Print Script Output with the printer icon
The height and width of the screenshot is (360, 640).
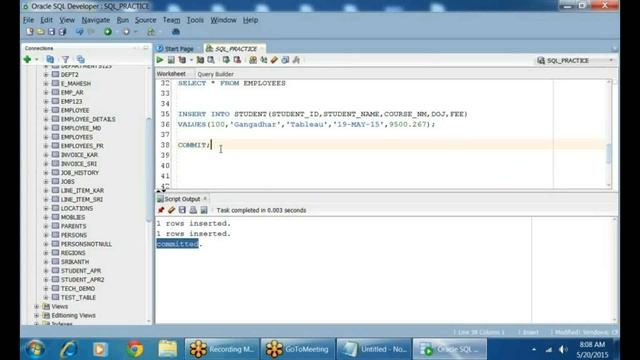click(193, 210)
